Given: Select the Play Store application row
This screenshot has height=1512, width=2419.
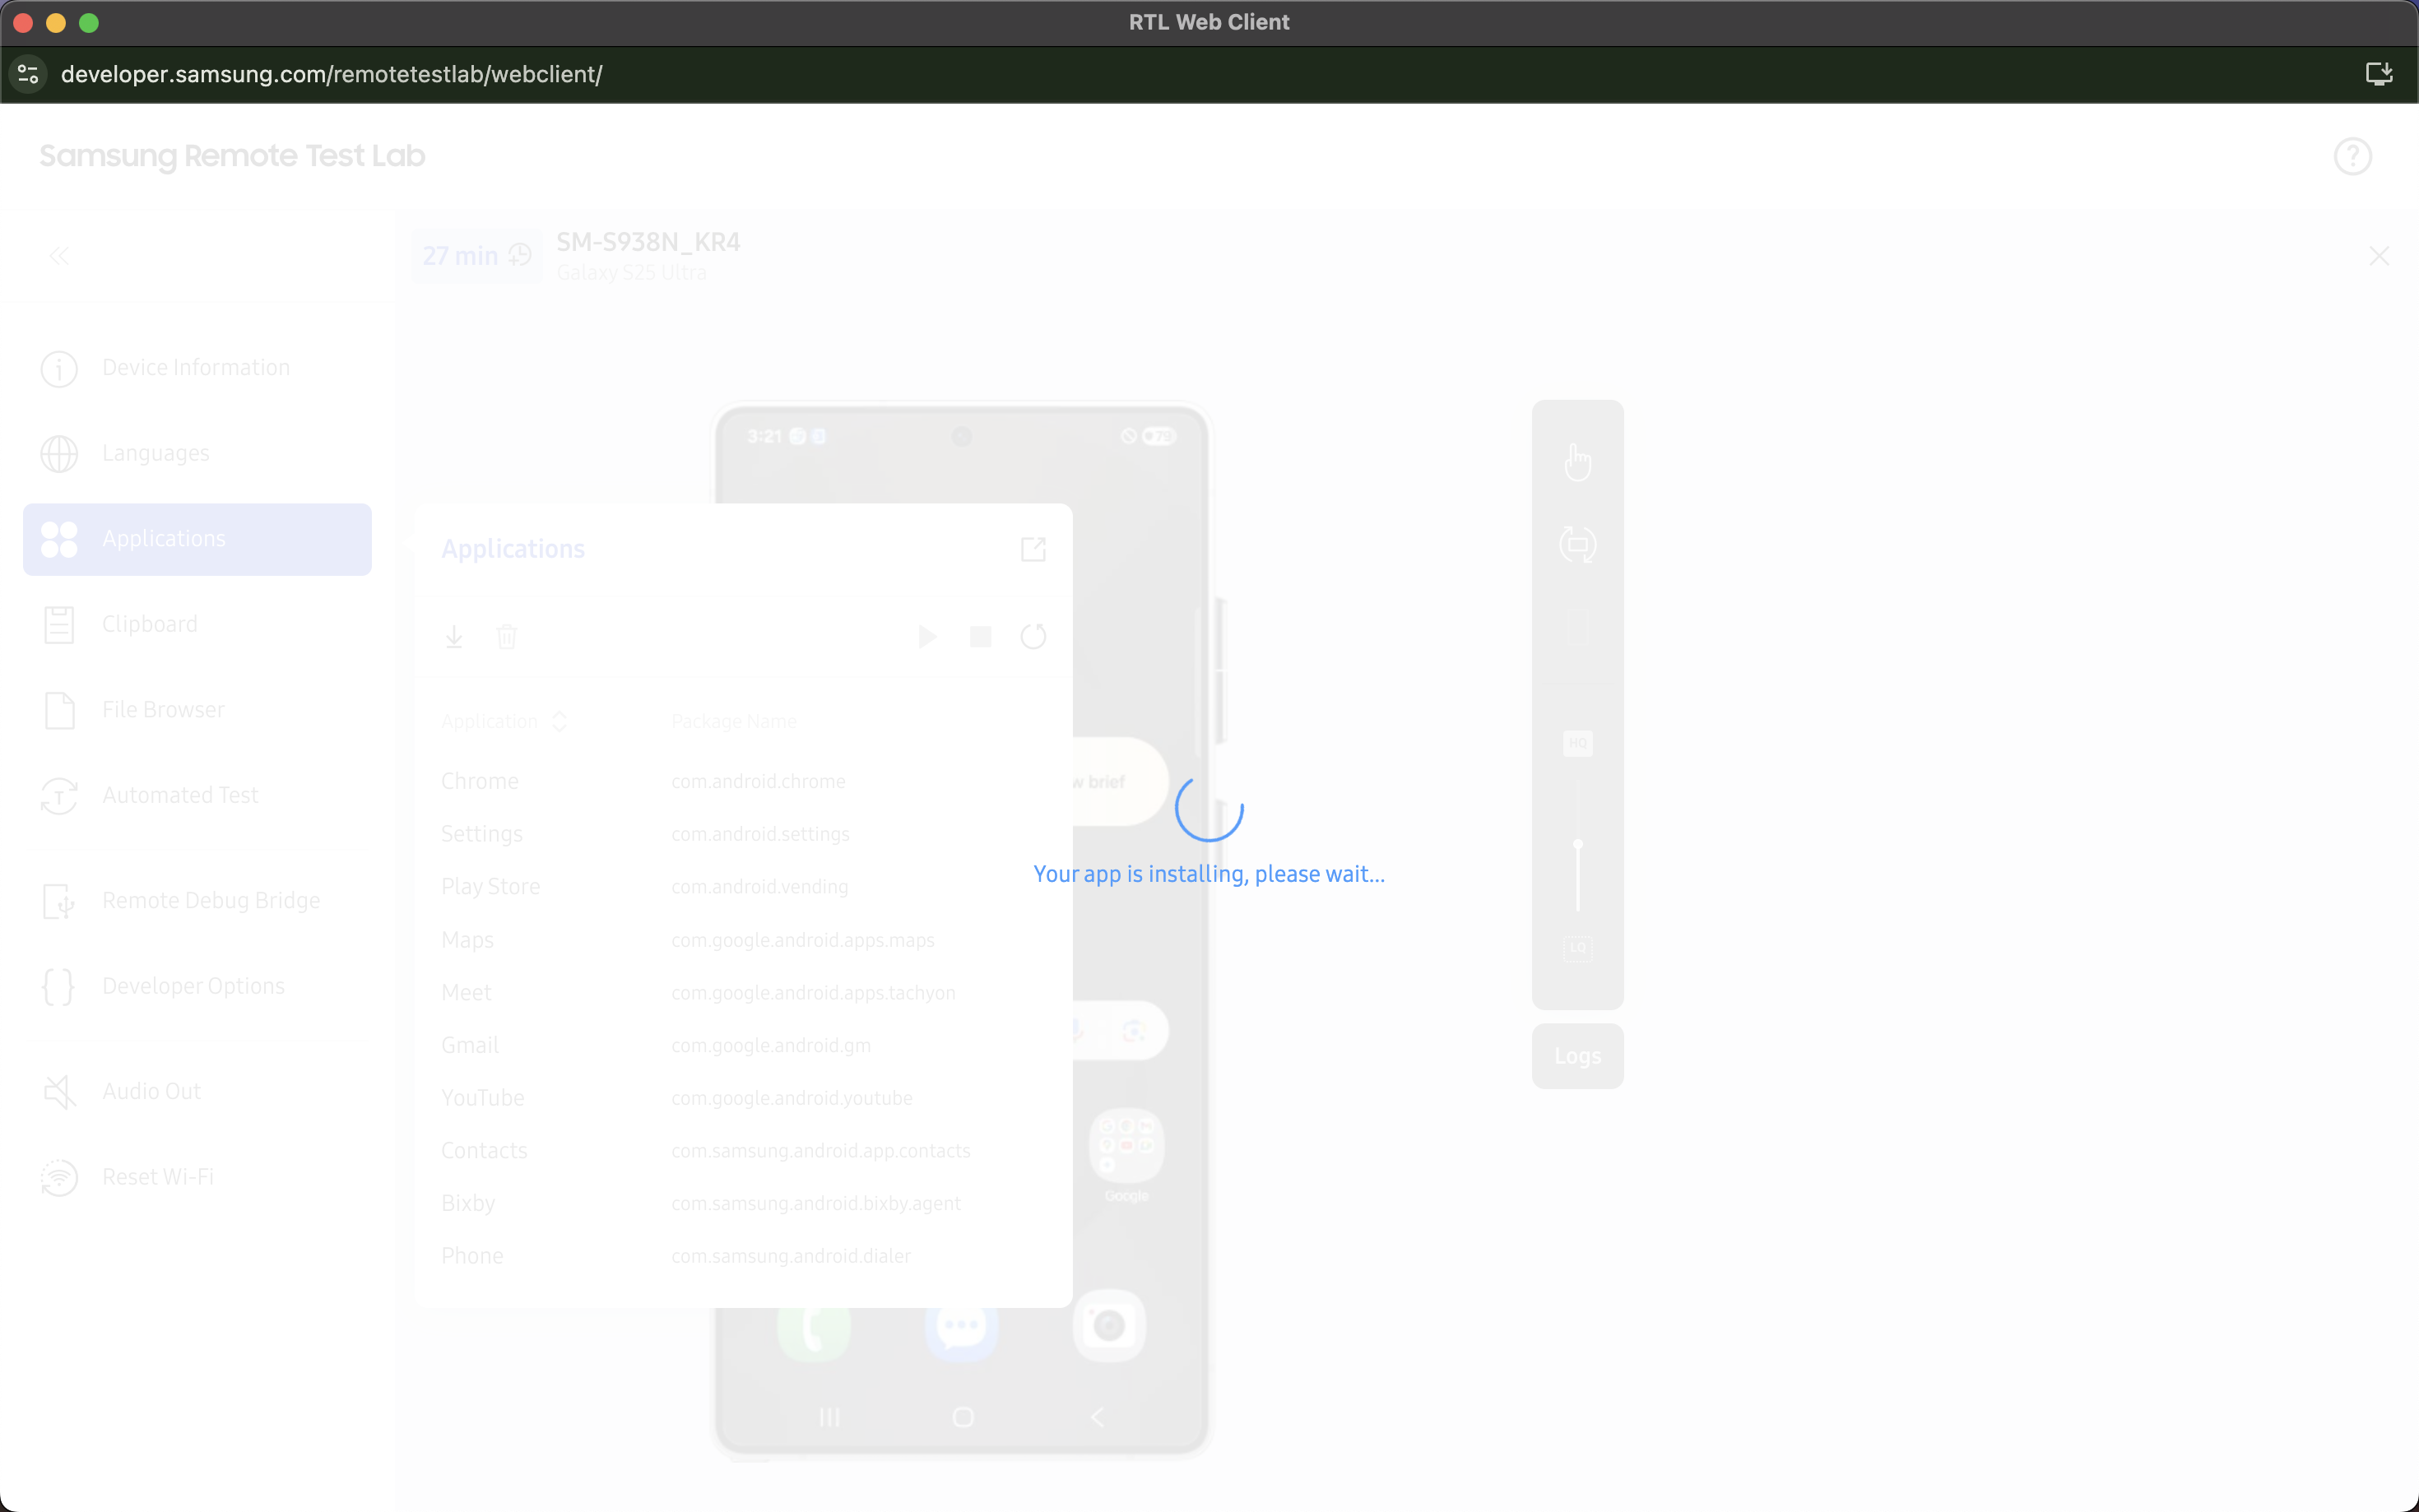Looking at the screenshot, I should 743,887.
